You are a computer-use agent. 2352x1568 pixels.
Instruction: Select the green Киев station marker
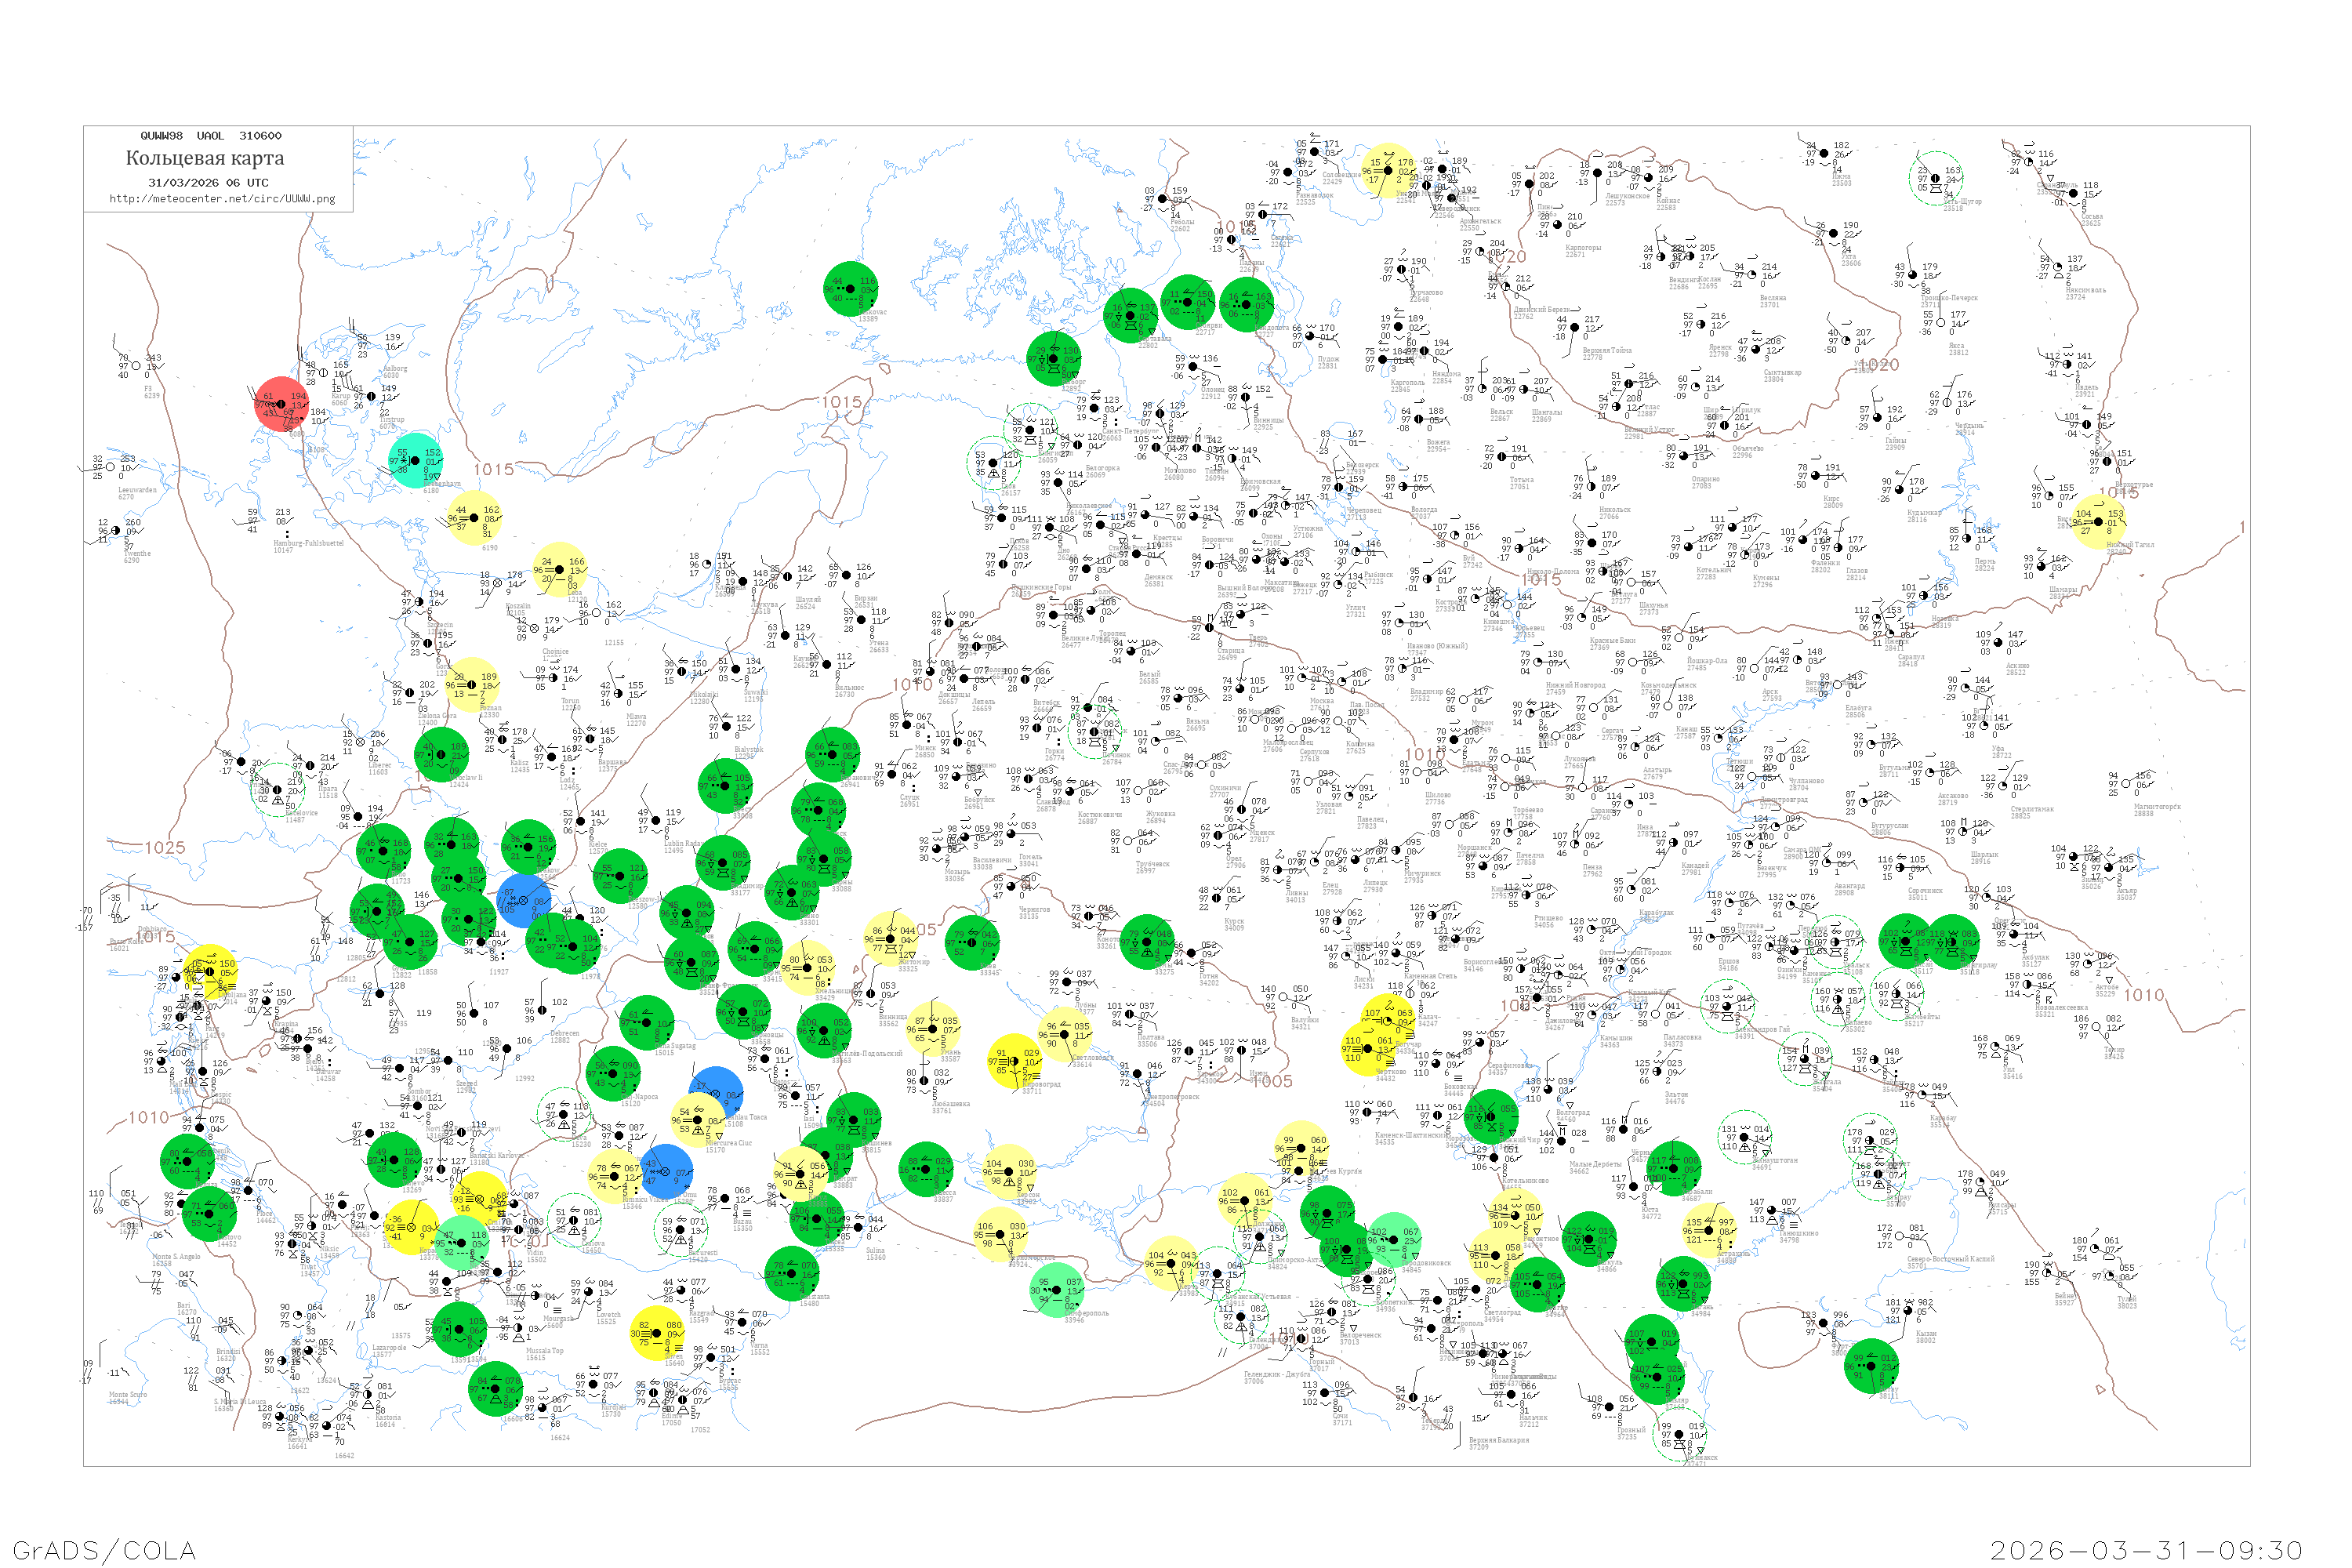pos(973,943)
